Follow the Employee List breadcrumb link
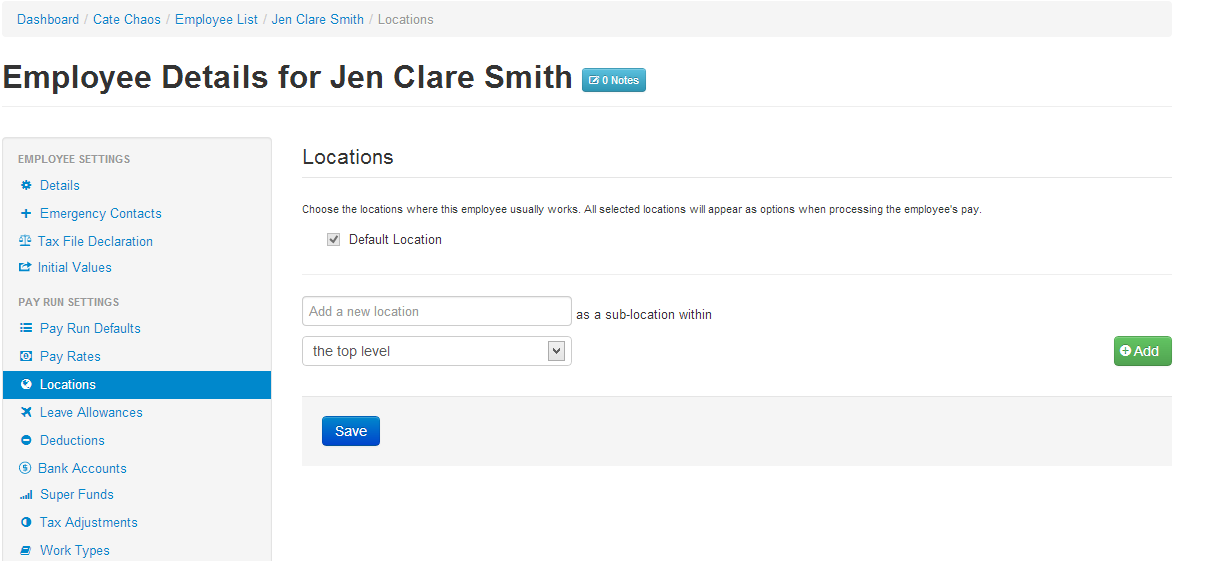This screenshot has height=561, width=1205. click(x=216, y=19)
